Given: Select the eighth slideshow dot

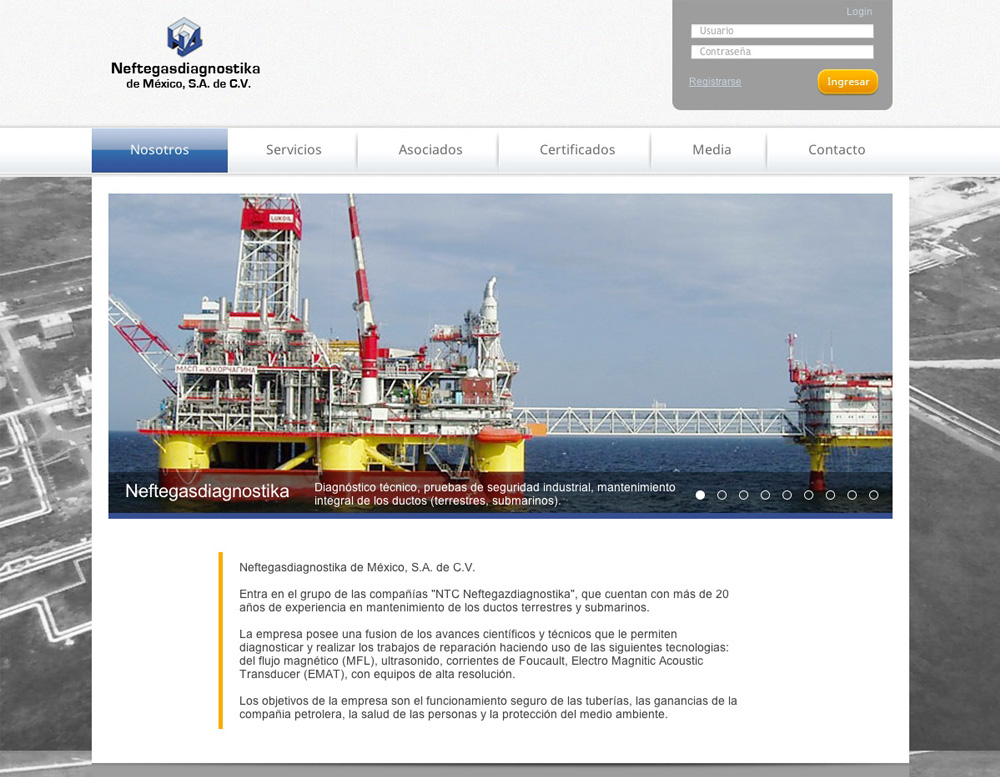Looking at the screenshot, I should coord(852,495).
